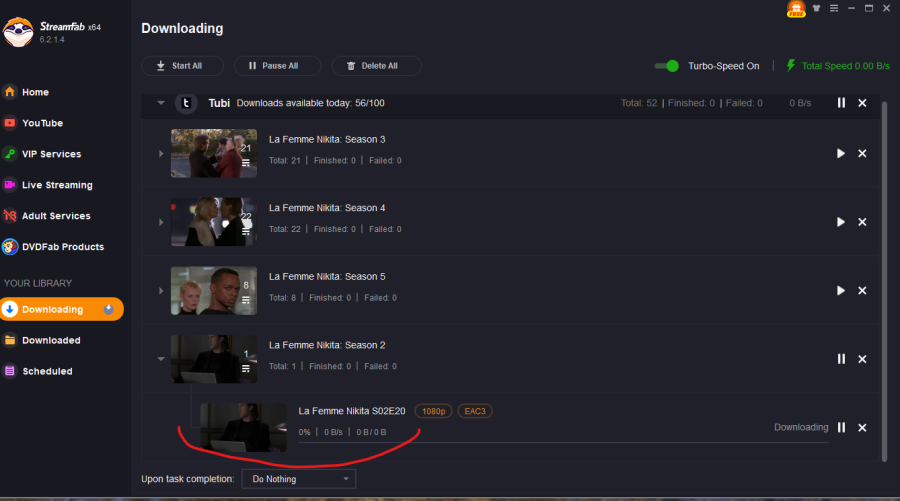Click the free gift cart icon

pyautogui.click(x=796, y=9)
